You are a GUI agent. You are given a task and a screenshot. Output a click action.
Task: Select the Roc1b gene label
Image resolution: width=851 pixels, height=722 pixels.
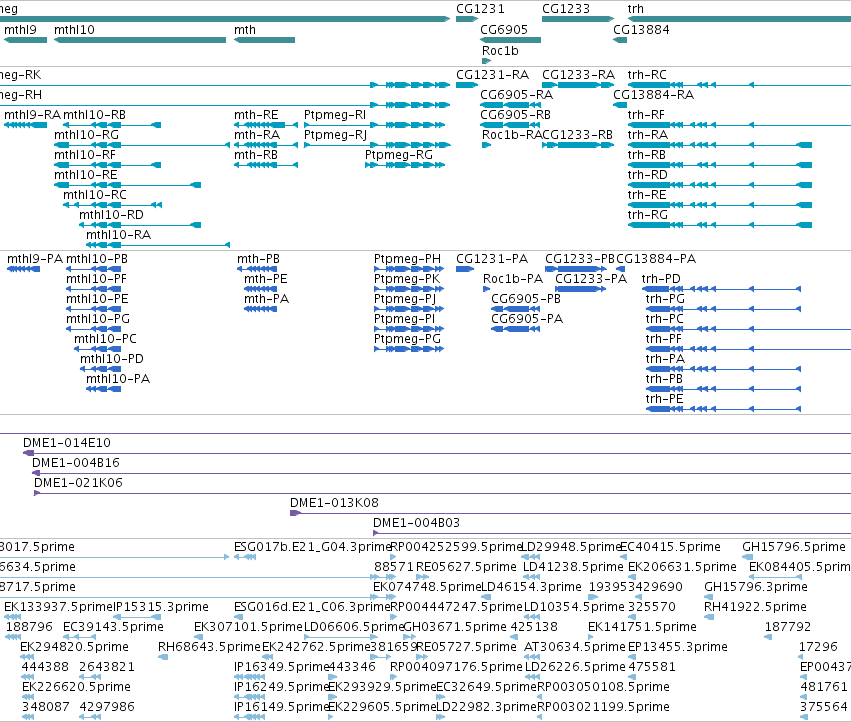(x=500, y=50)
